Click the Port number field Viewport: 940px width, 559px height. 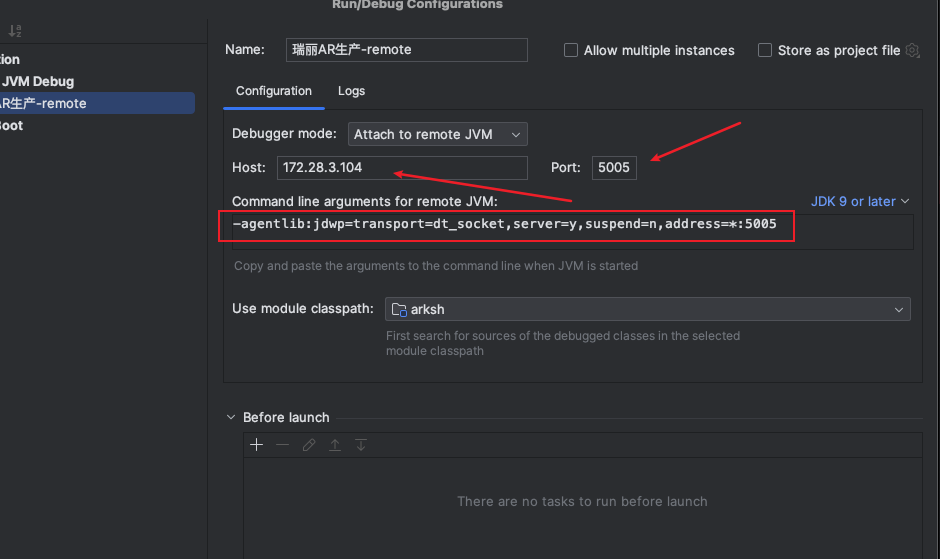pos(614,167)
